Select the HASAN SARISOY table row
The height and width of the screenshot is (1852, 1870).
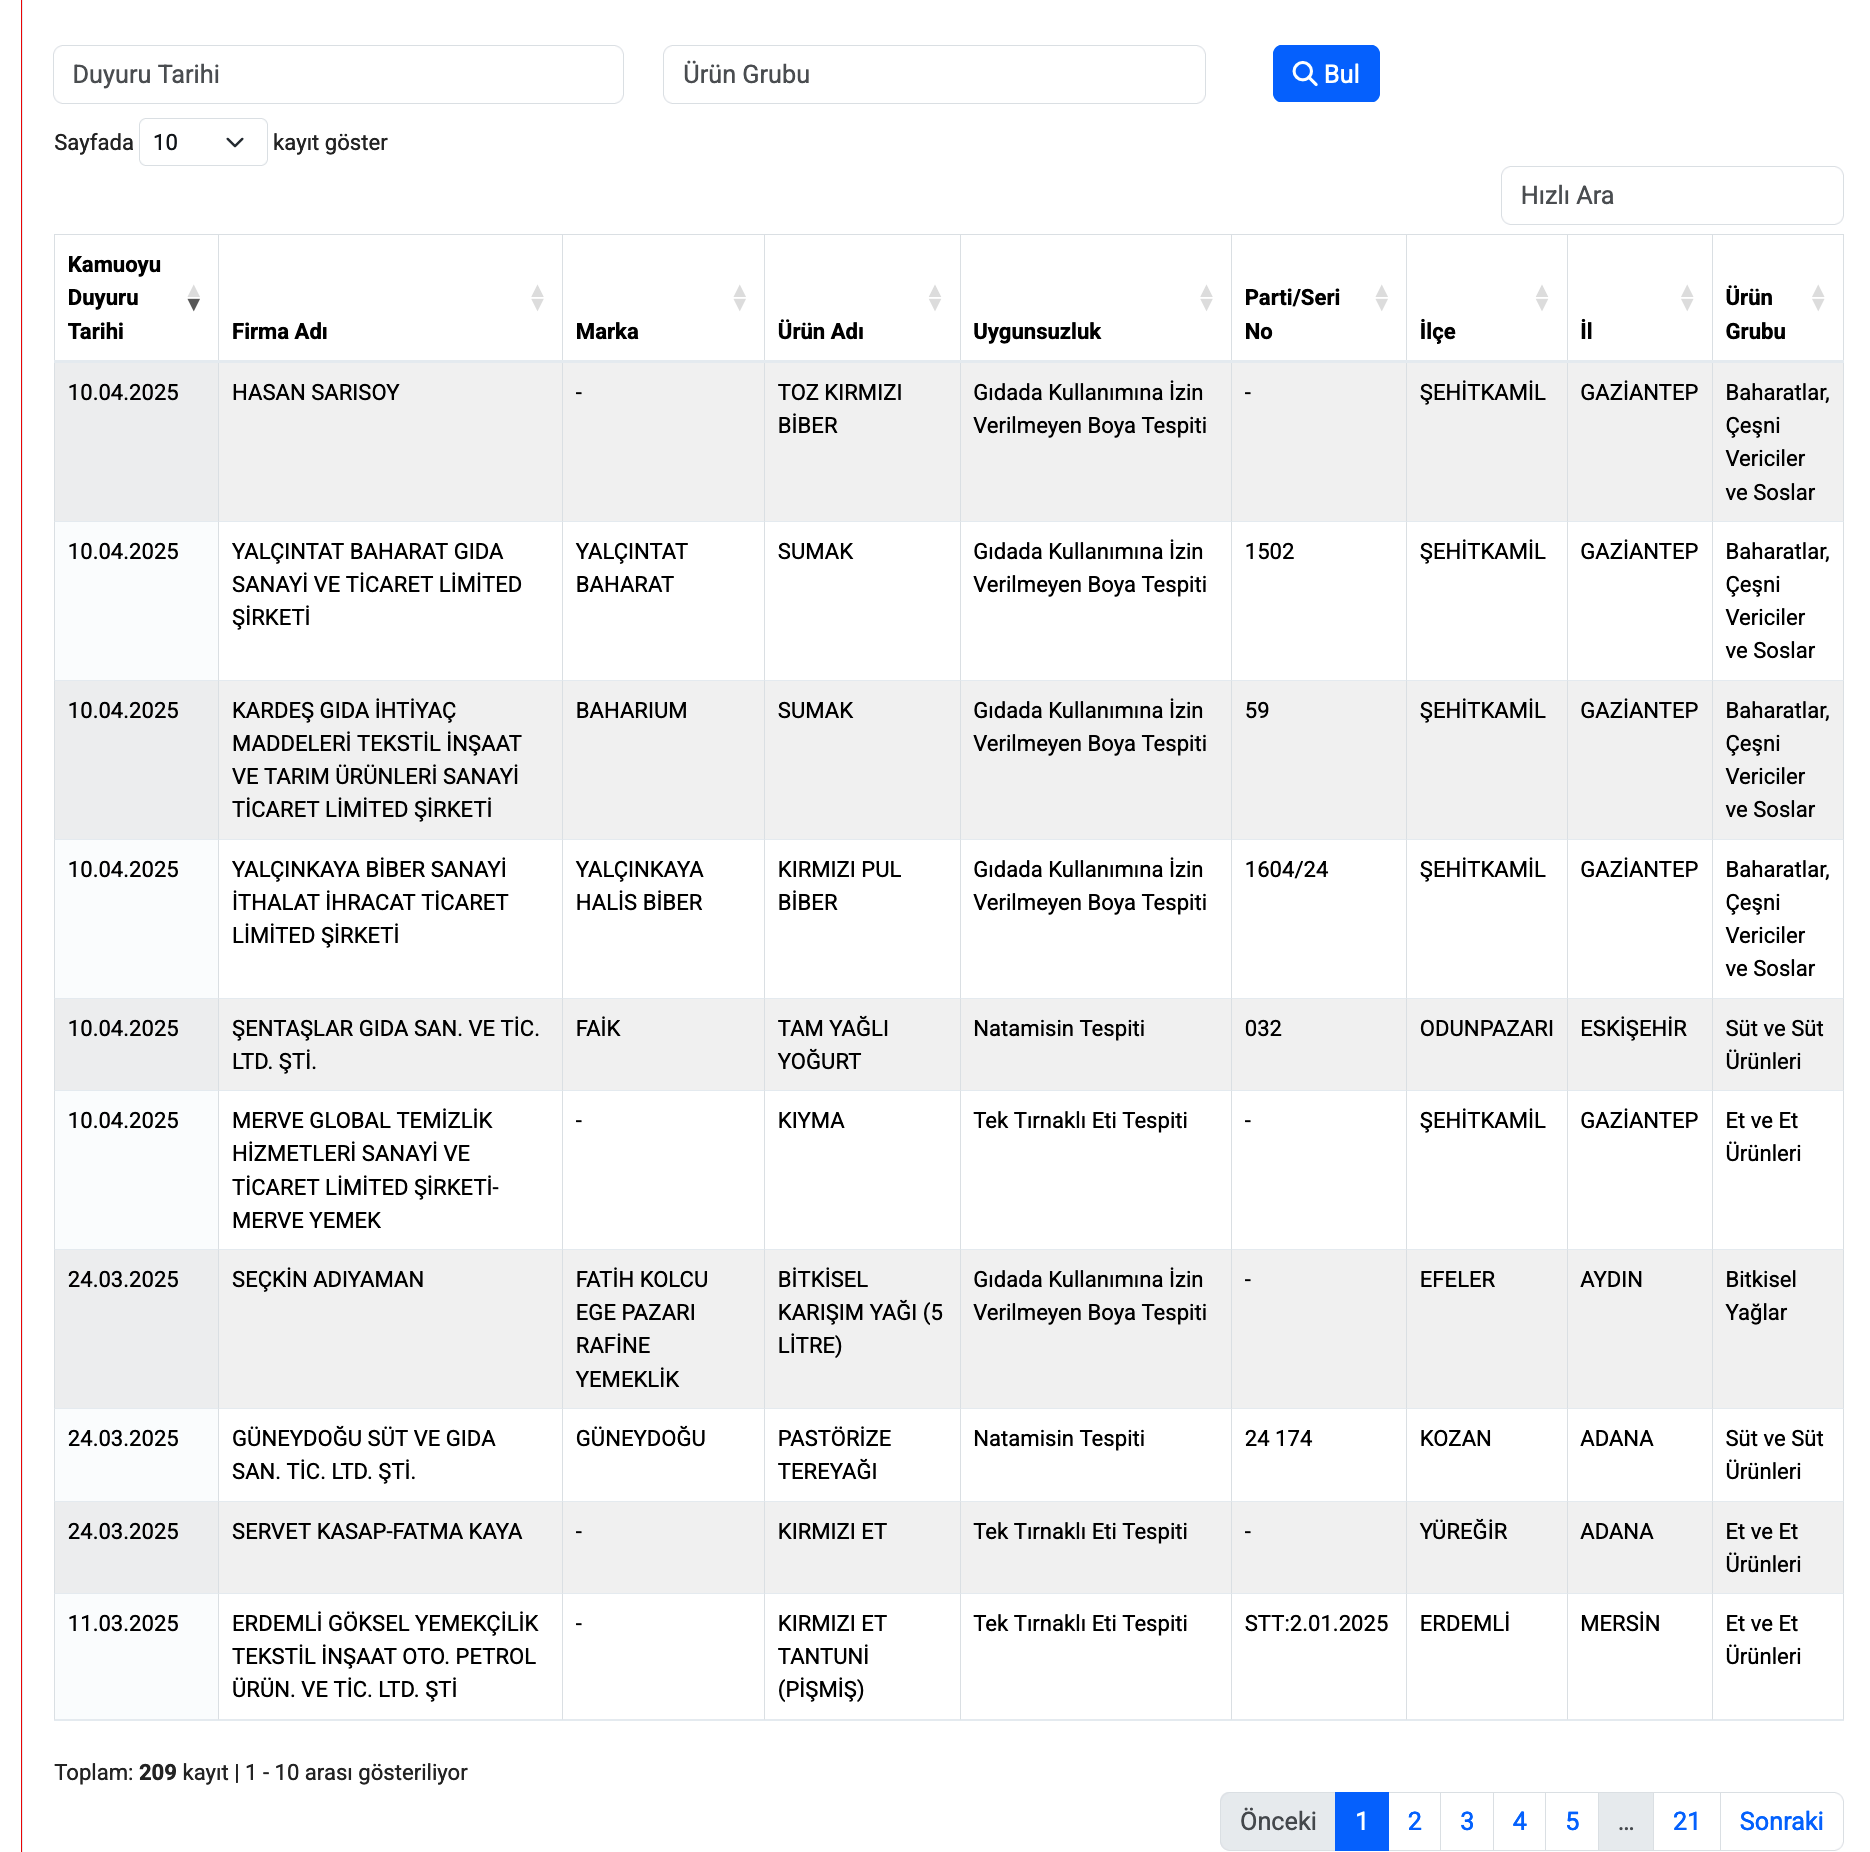point(315,393)
